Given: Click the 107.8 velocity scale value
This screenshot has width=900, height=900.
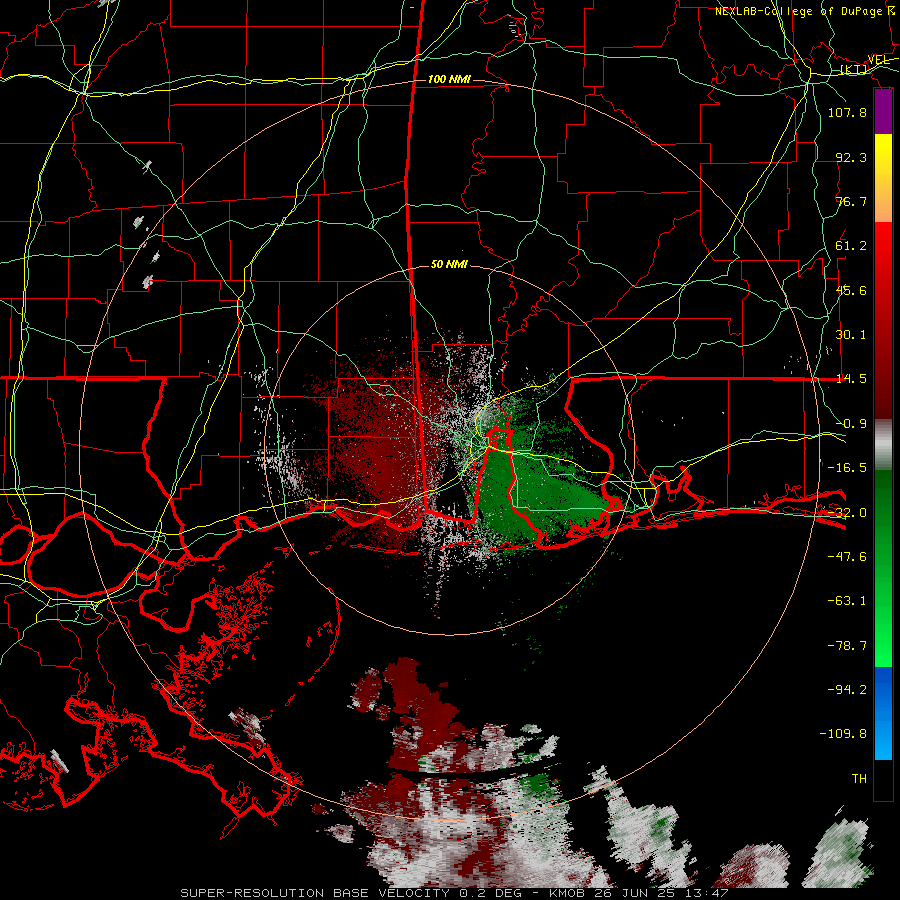Looking at the screenshot, I should (847, 112).
